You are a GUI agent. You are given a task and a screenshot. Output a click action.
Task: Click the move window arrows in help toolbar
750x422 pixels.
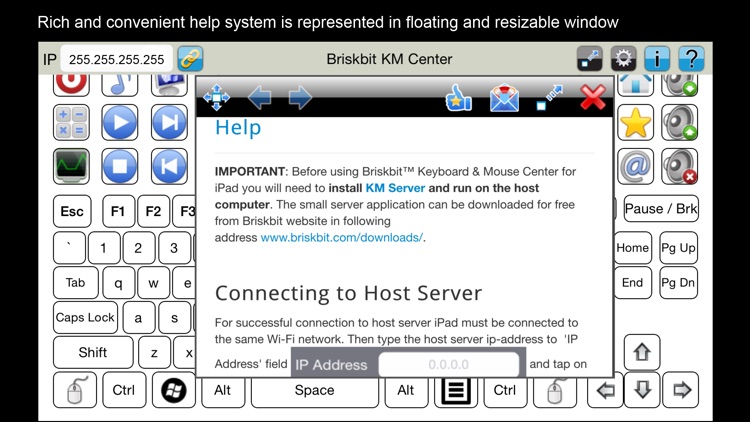[x=216, y=98]
